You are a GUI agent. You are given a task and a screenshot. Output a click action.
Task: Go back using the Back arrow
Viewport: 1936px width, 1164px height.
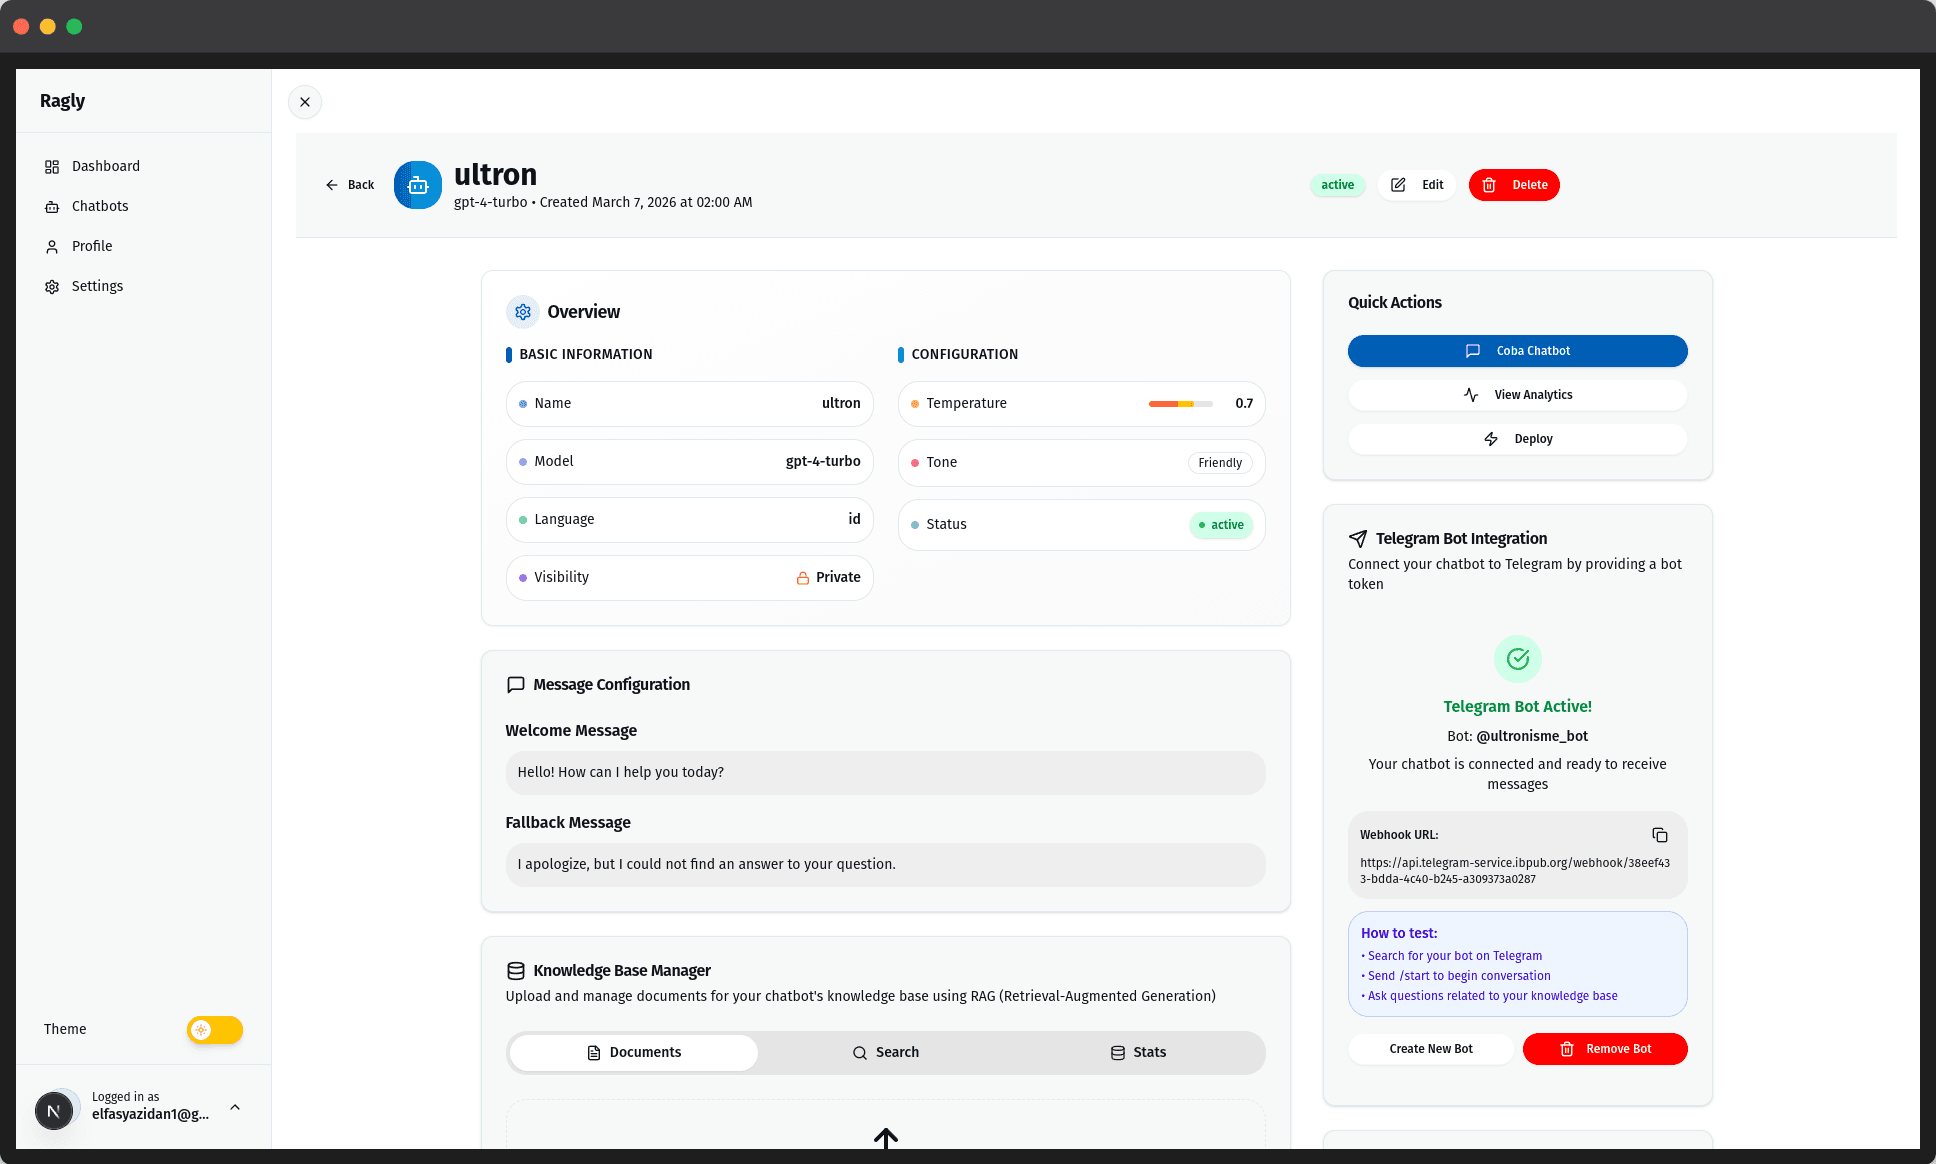pos(350,185)
